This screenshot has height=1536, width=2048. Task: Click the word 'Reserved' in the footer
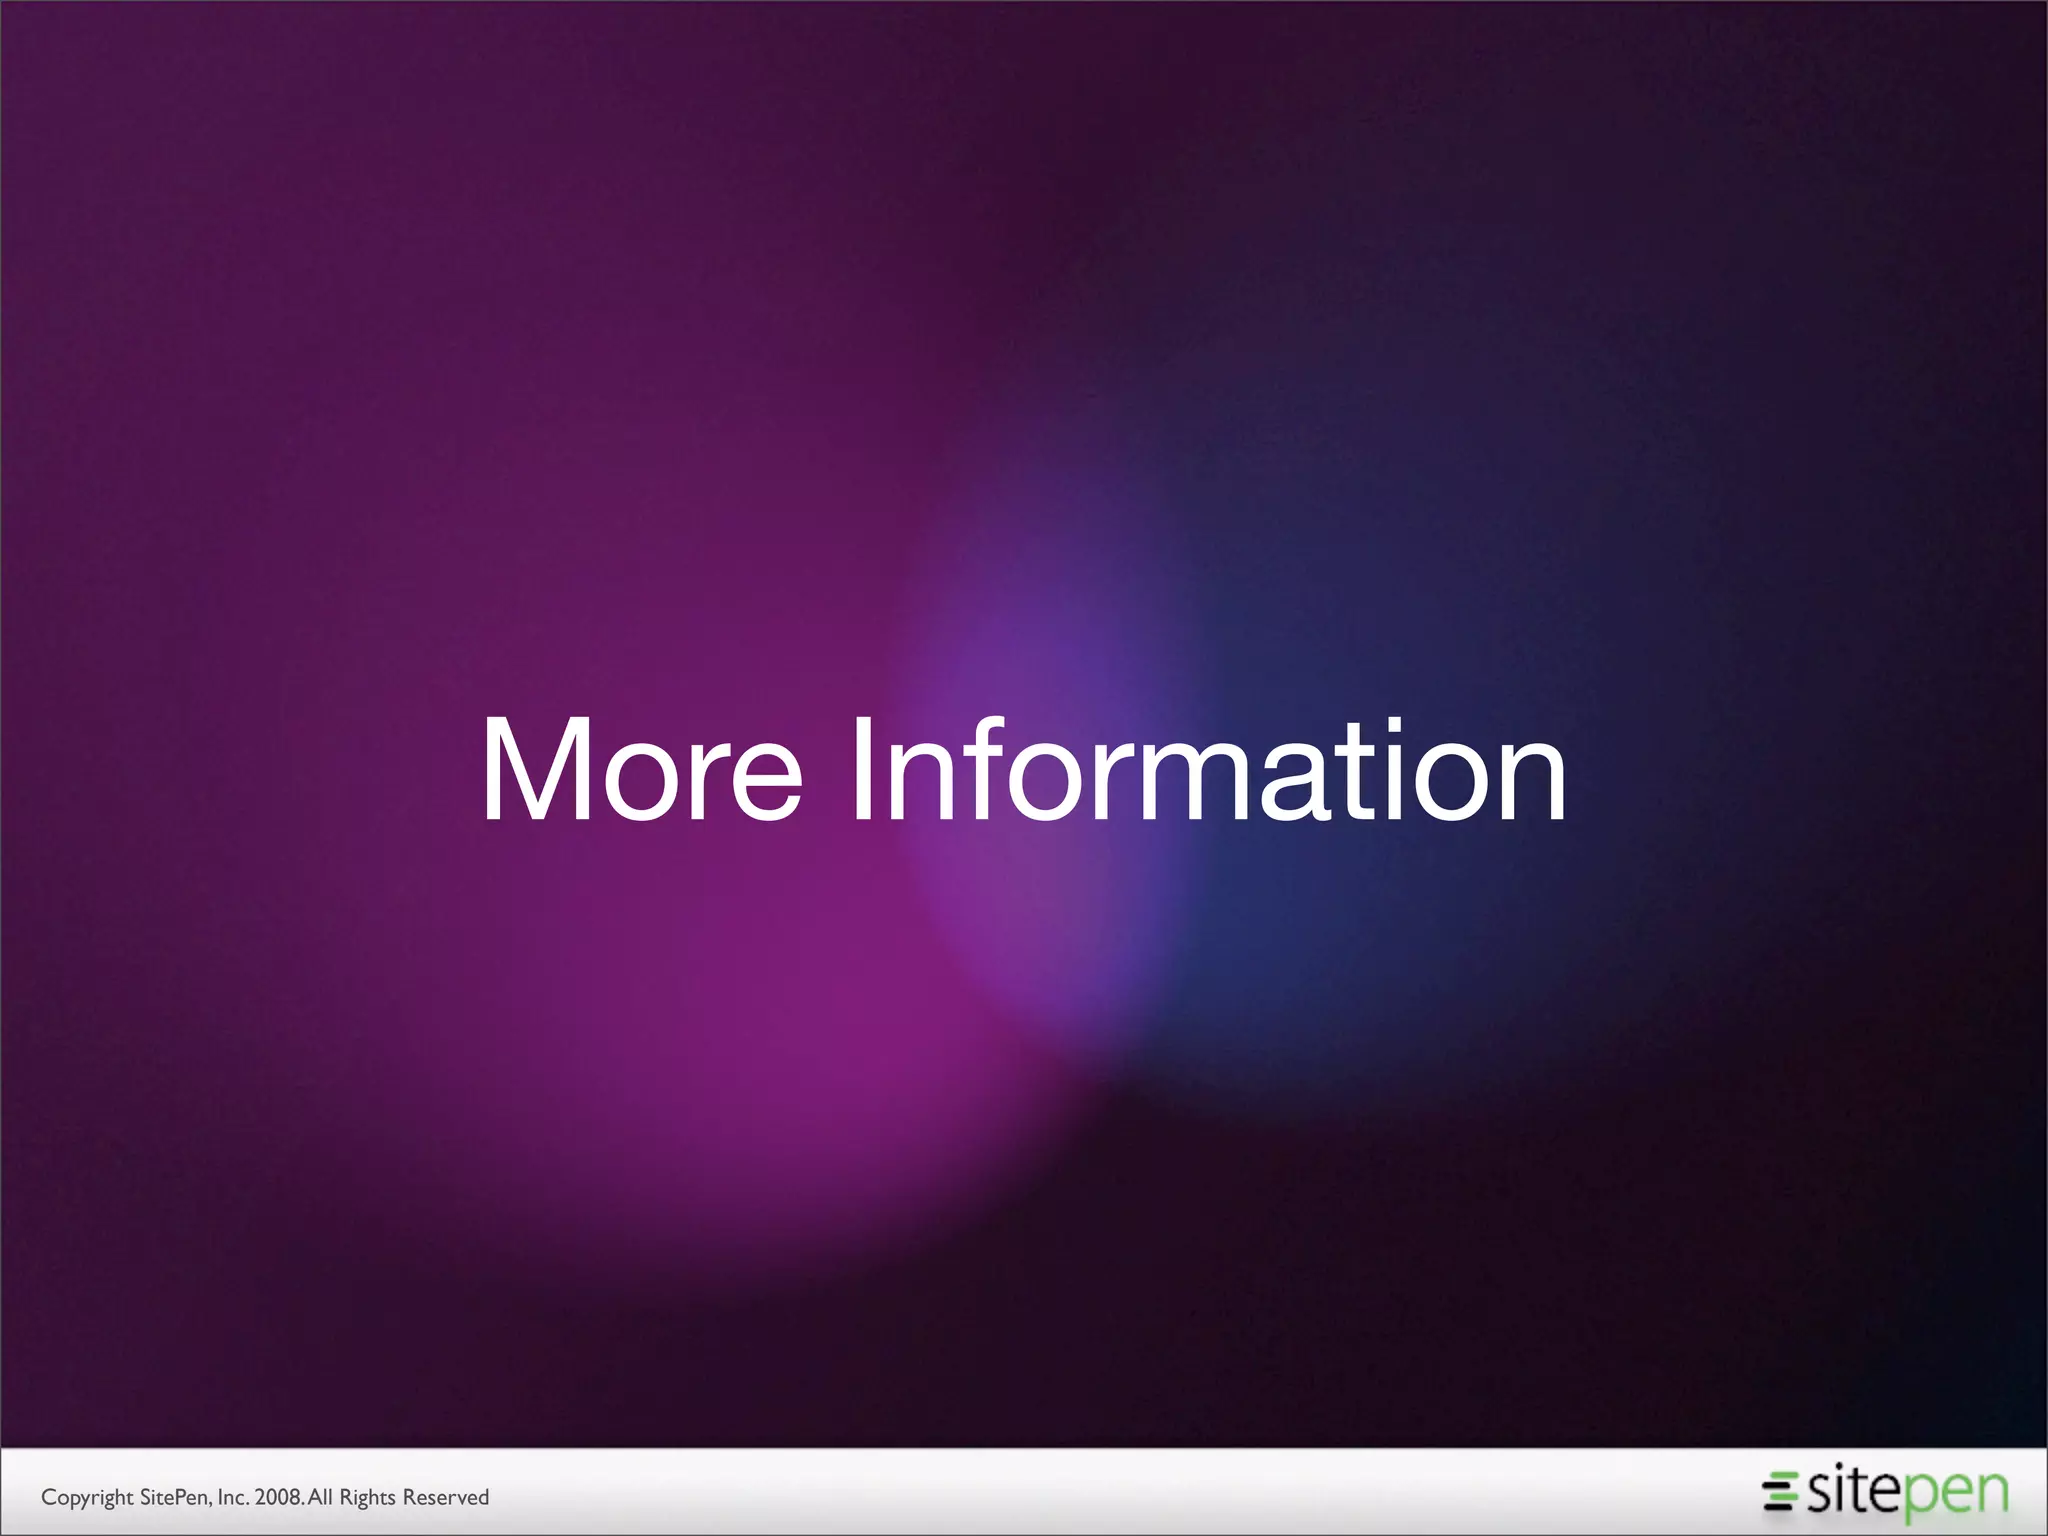[445, 1497]
